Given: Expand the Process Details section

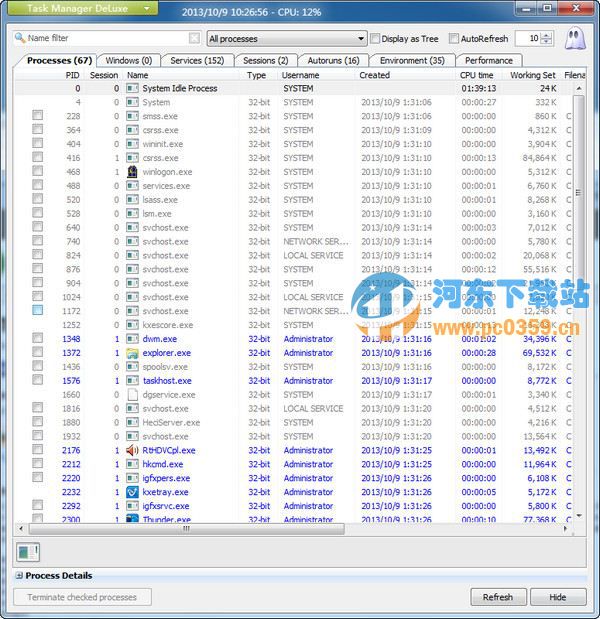Looking at the screenshot, I should coord(19,576).
